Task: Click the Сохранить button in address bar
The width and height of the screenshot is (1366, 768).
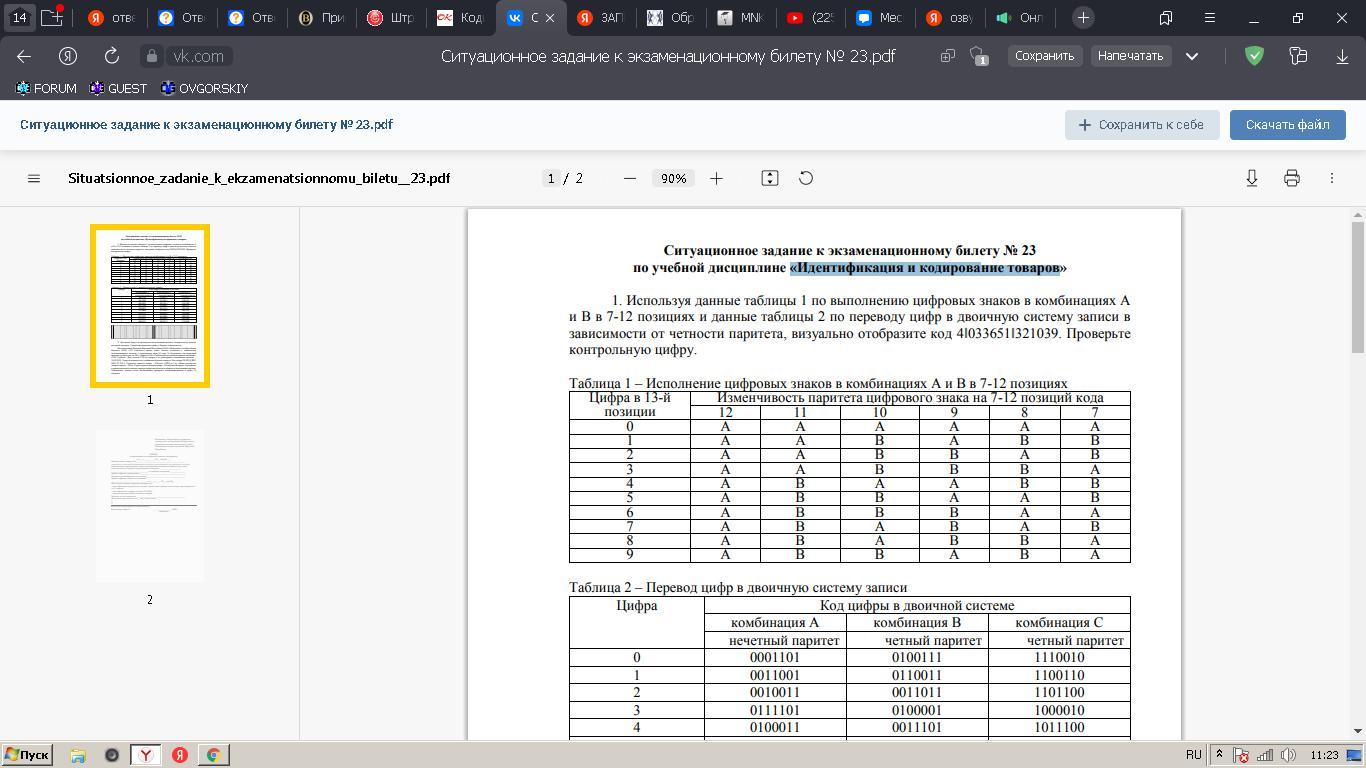Action: 1044,56
